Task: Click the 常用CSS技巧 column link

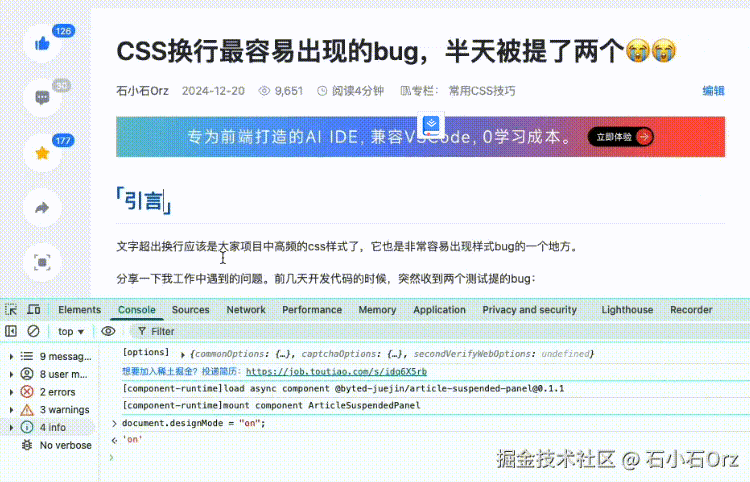Action: pos(482,91)
